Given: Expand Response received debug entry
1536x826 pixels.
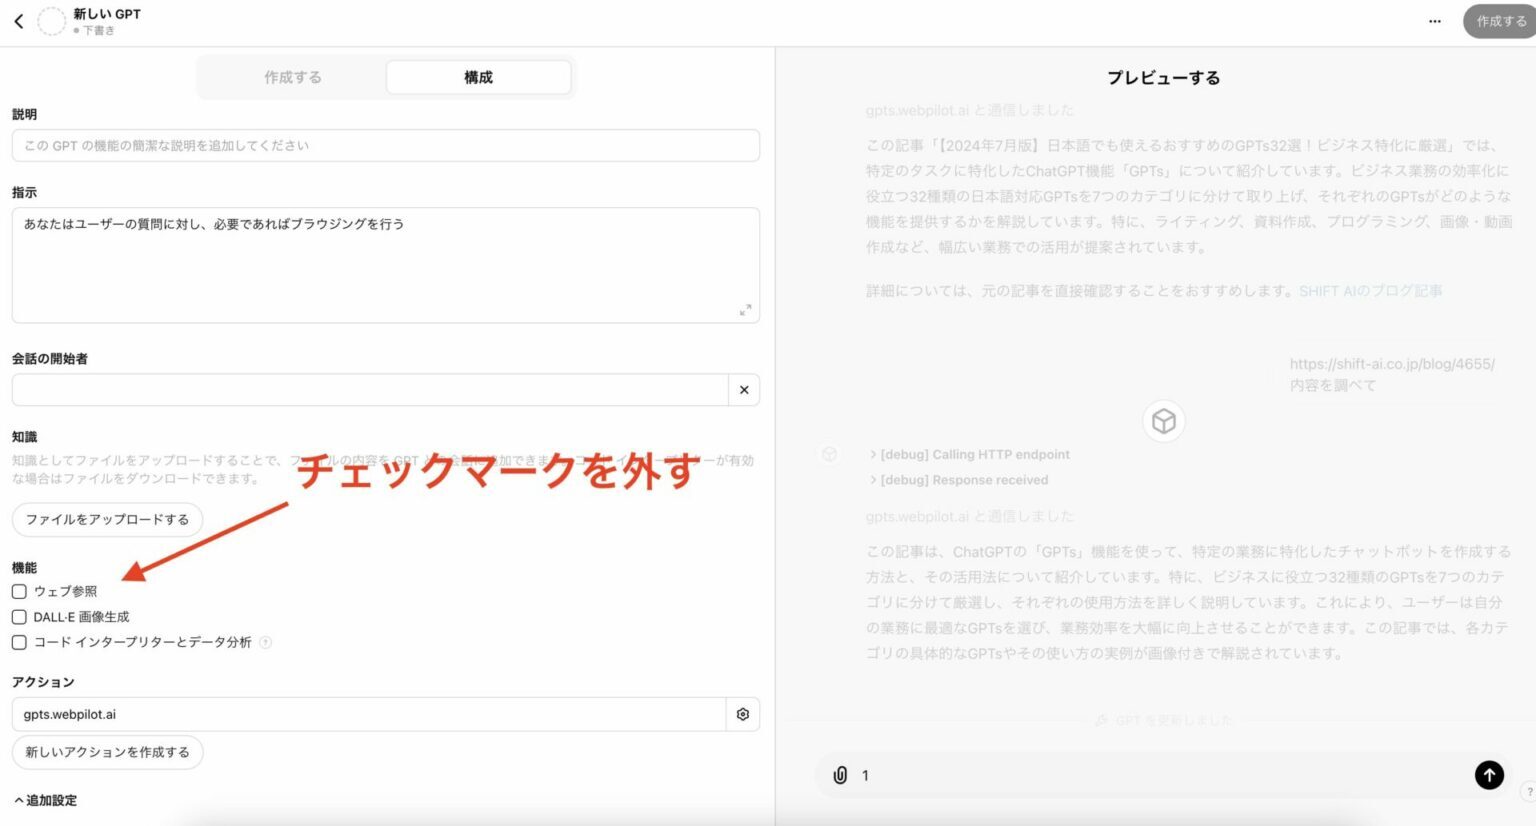Looking at the screenshot, I should point(958,480).
